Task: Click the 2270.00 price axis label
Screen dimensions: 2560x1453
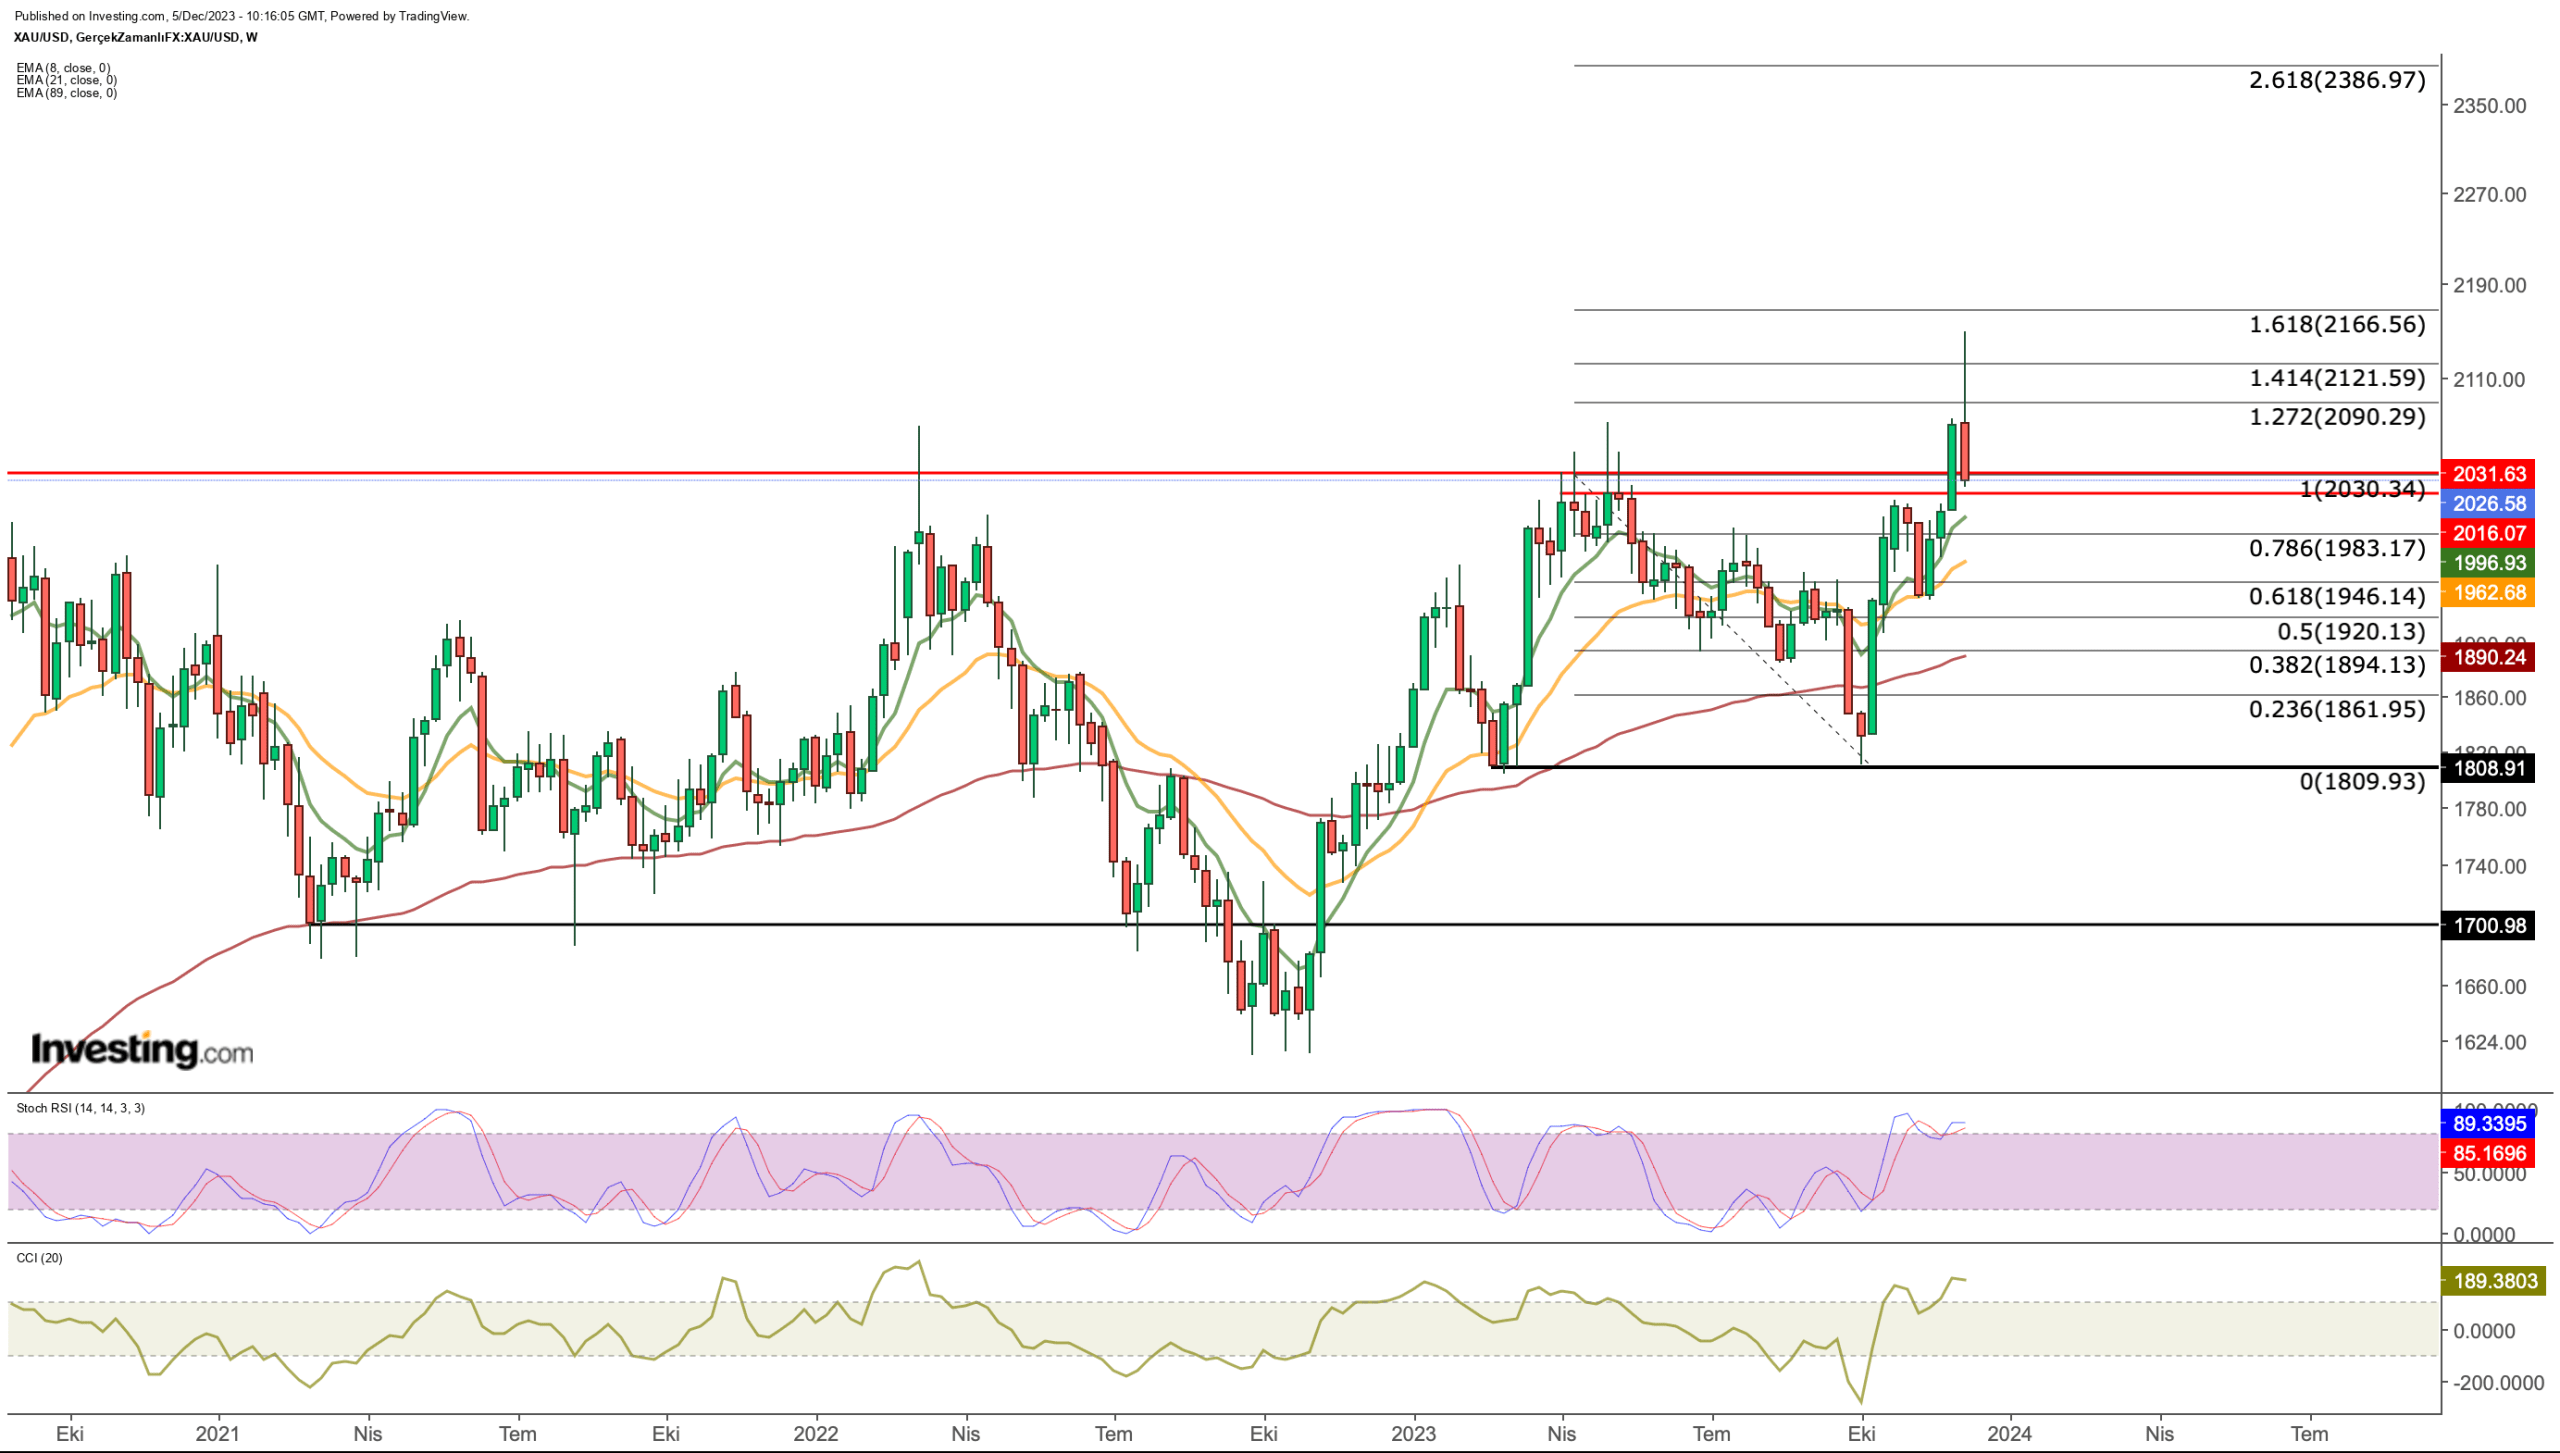Action: (2489, 195)
